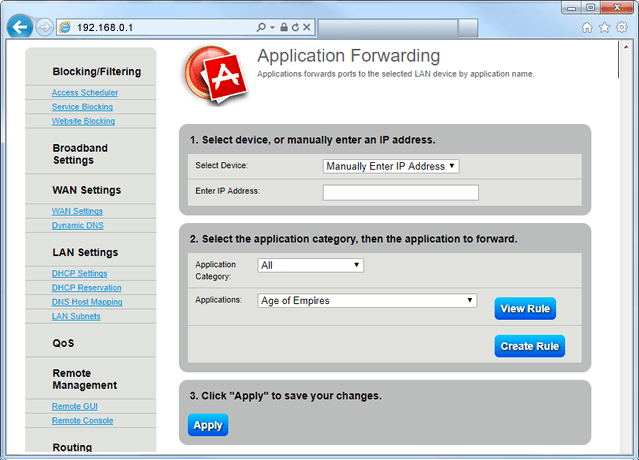Click the browser Back arrow button
This screenshot has height=460, width=639.
(19, 27)
